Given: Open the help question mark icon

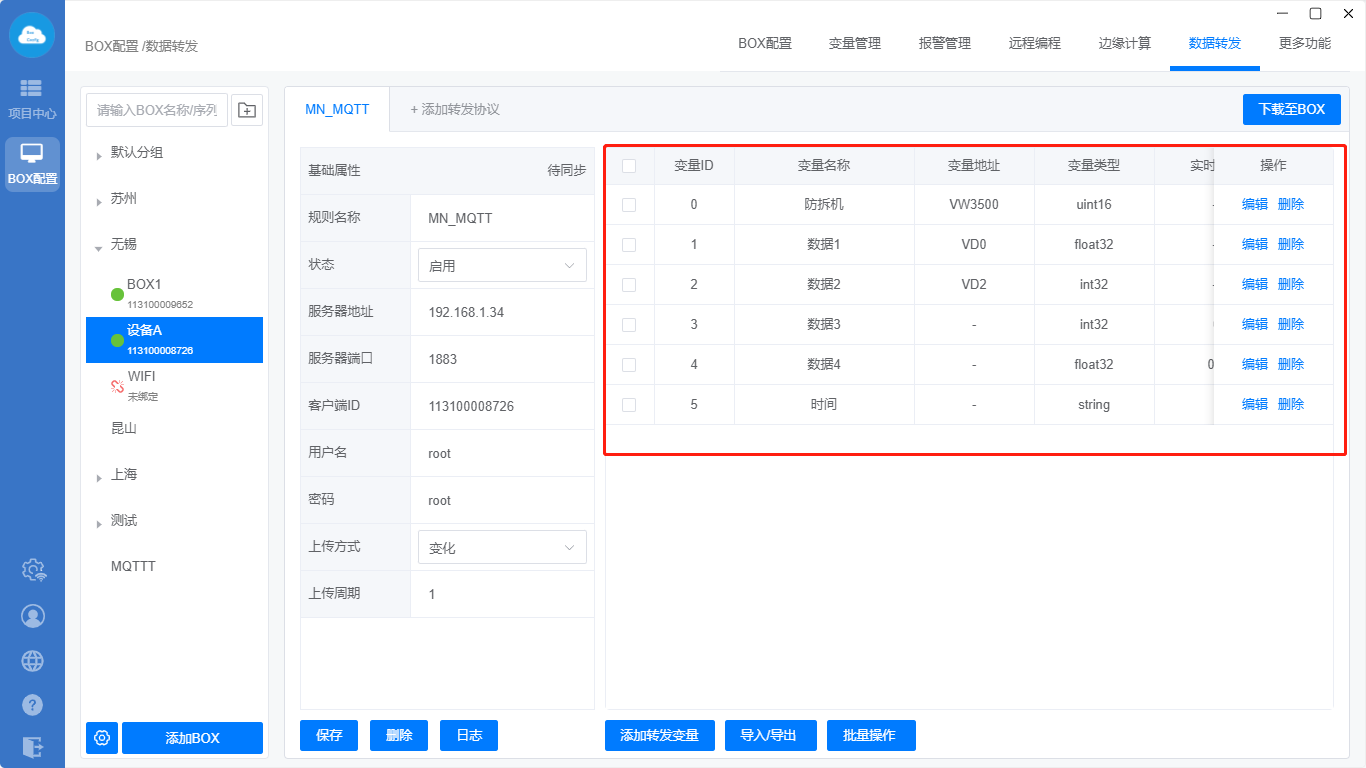Looking at the screenshot, I should pos(33,705).
